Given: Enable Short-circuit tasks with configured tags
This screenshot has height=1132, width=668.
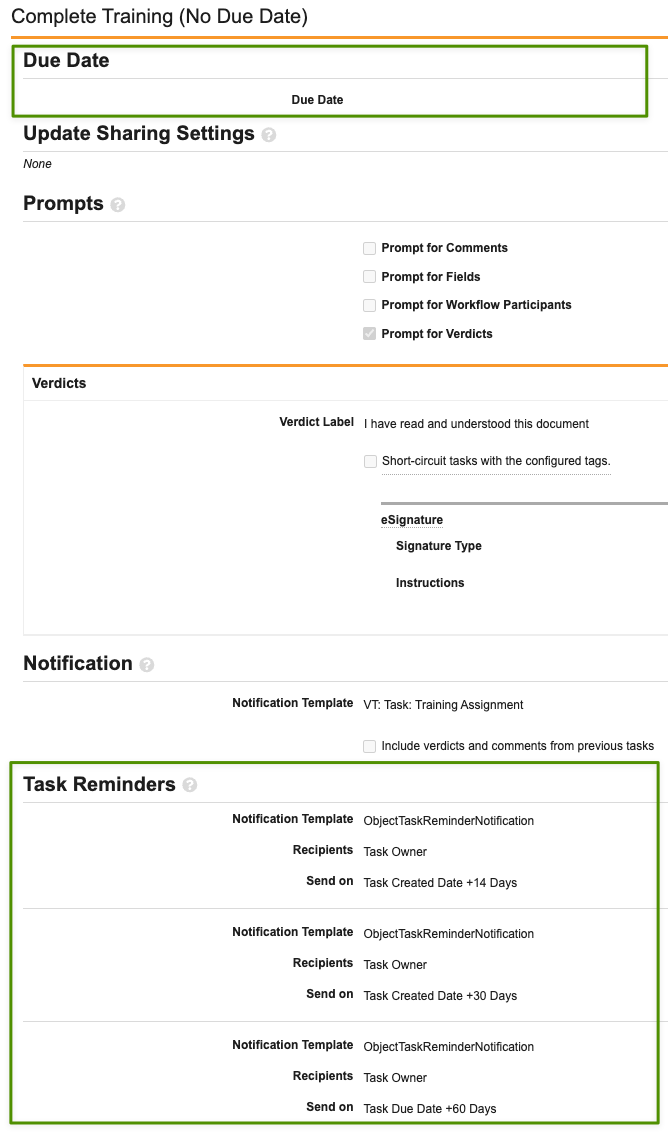Looking at the screenshot, I should [371, 462].
